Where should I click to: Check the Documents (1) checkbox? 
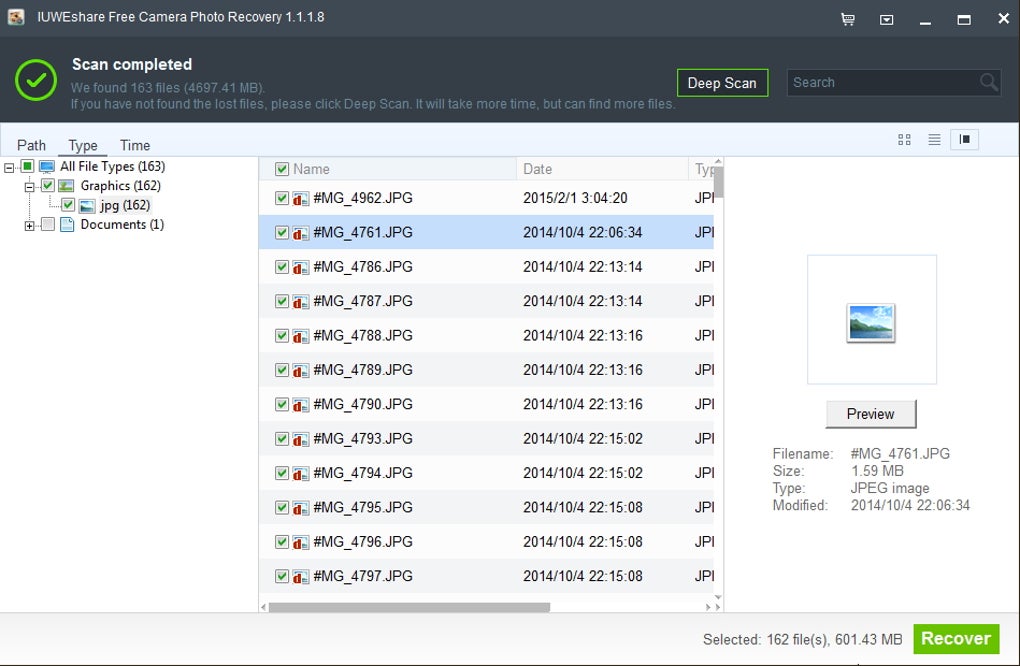[48, 225]
